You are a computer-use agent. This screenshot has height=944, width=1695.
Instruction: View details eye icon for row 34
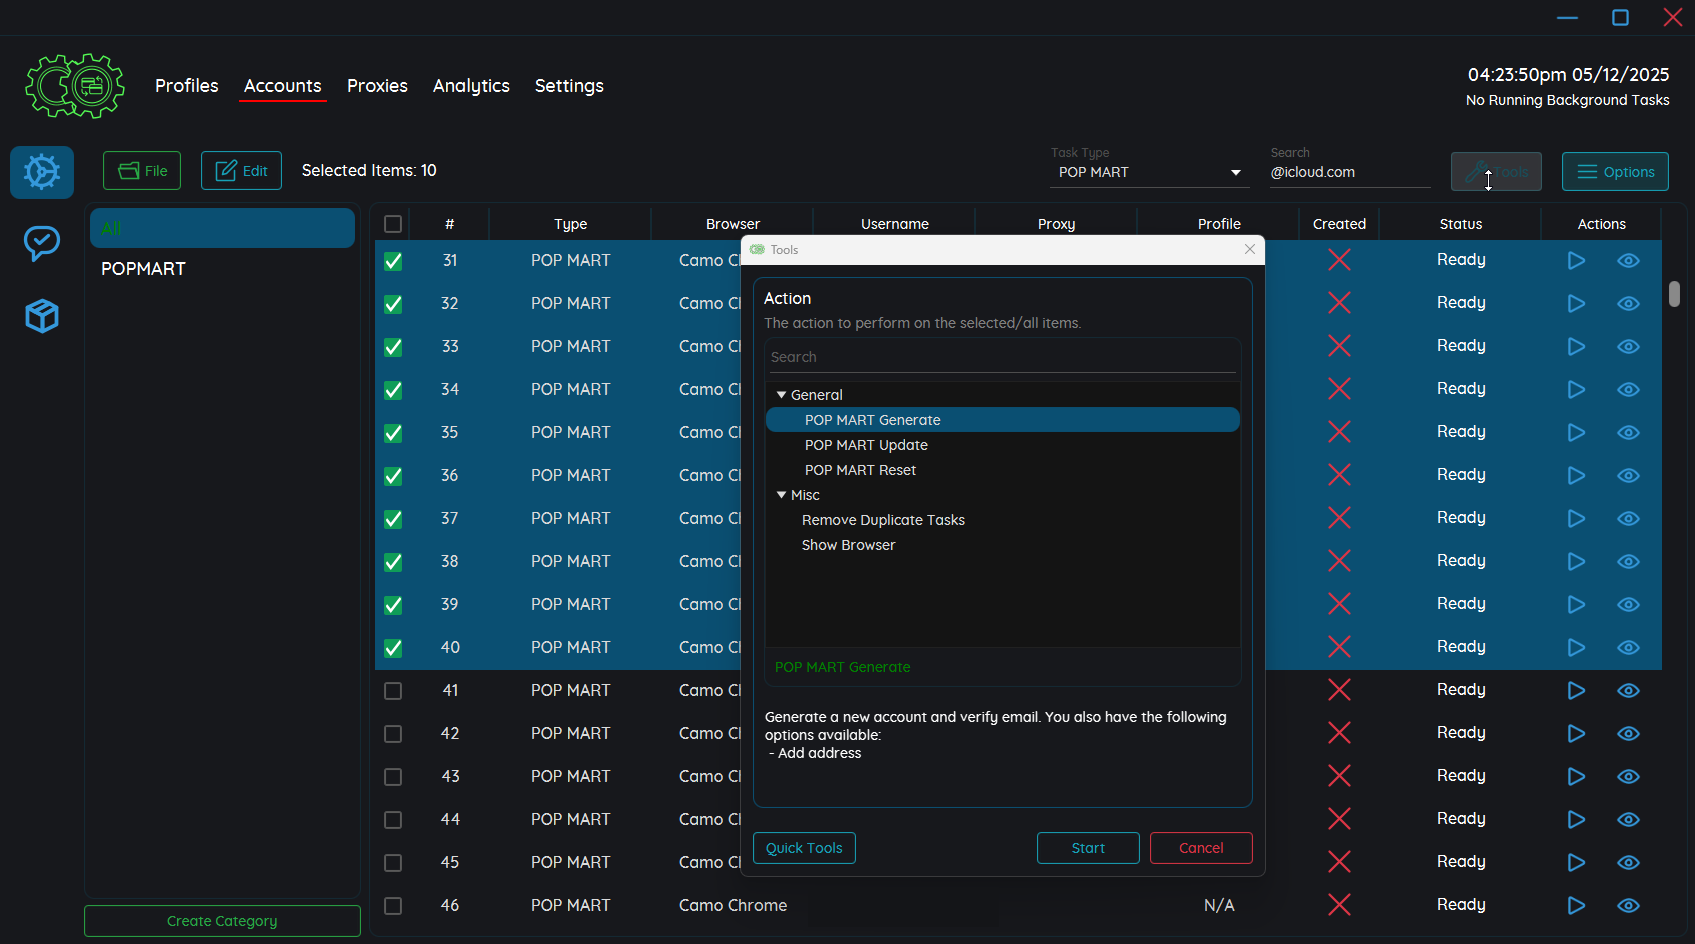pyautogui.click(x=1628, y=389)
